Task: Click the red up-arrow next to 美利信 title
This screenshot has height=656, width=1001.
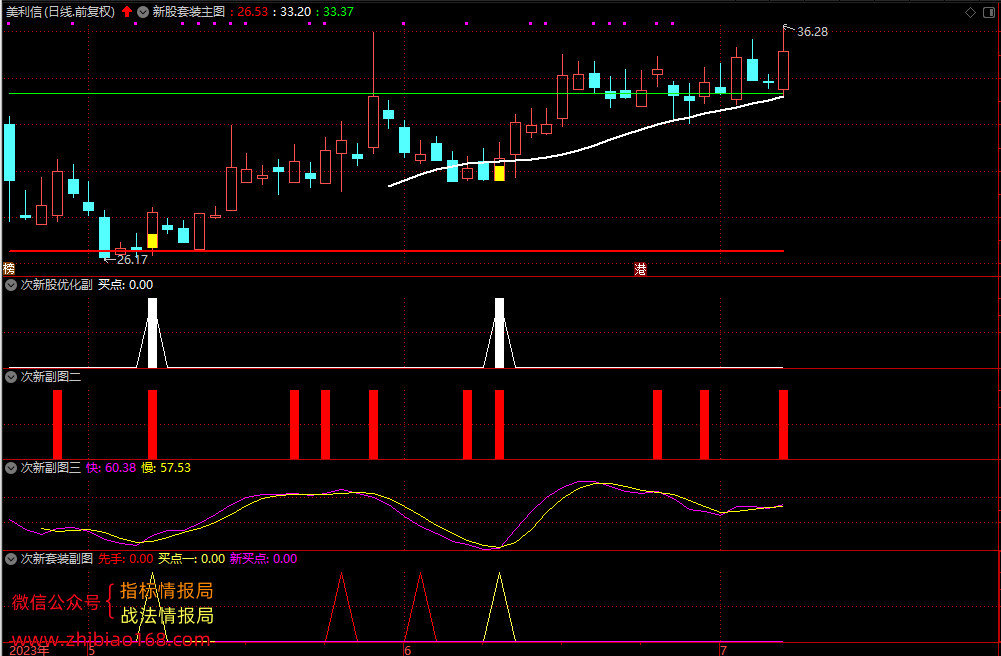Action: tap(127, 11)
